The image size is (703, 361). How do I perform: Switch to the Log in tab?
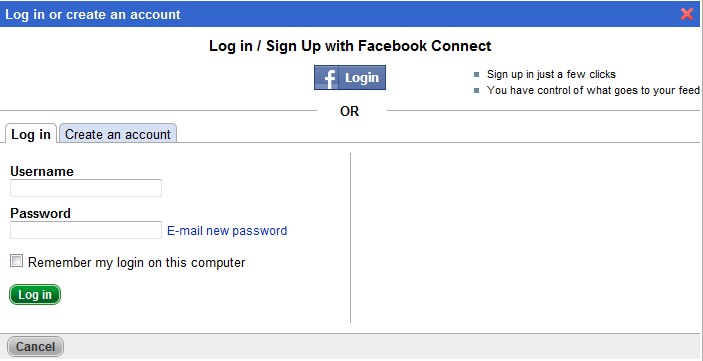(30, 134)
